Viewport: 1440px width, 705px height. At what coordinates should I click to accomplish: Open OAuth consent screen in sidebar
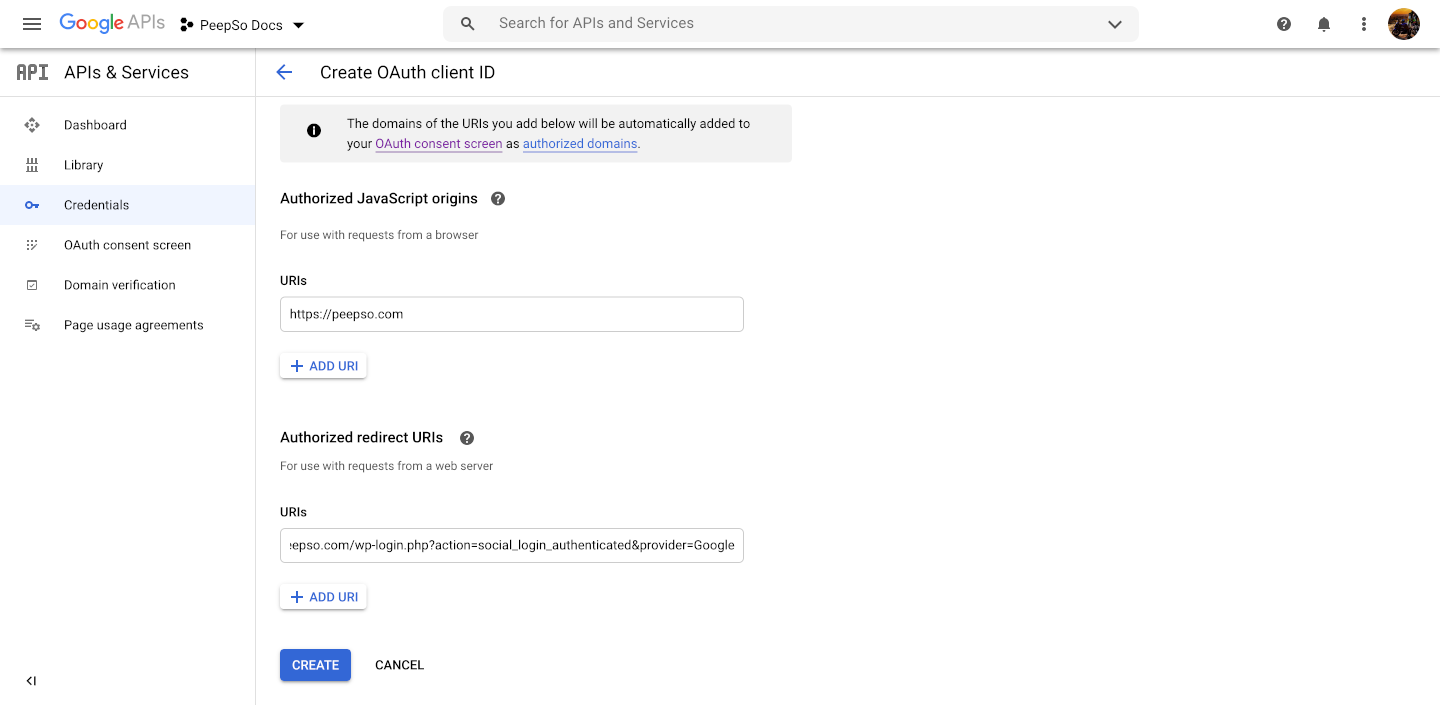(x=127, y=245)
